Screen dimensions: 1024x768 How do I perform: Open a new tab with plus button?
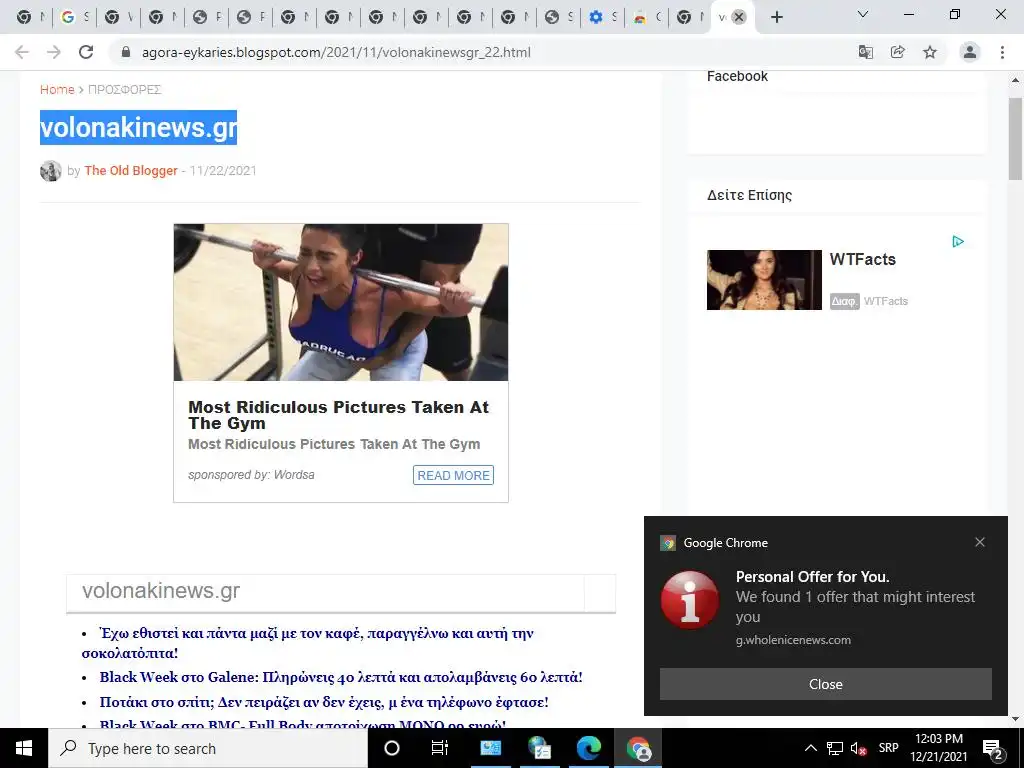(x=776, y=17)
